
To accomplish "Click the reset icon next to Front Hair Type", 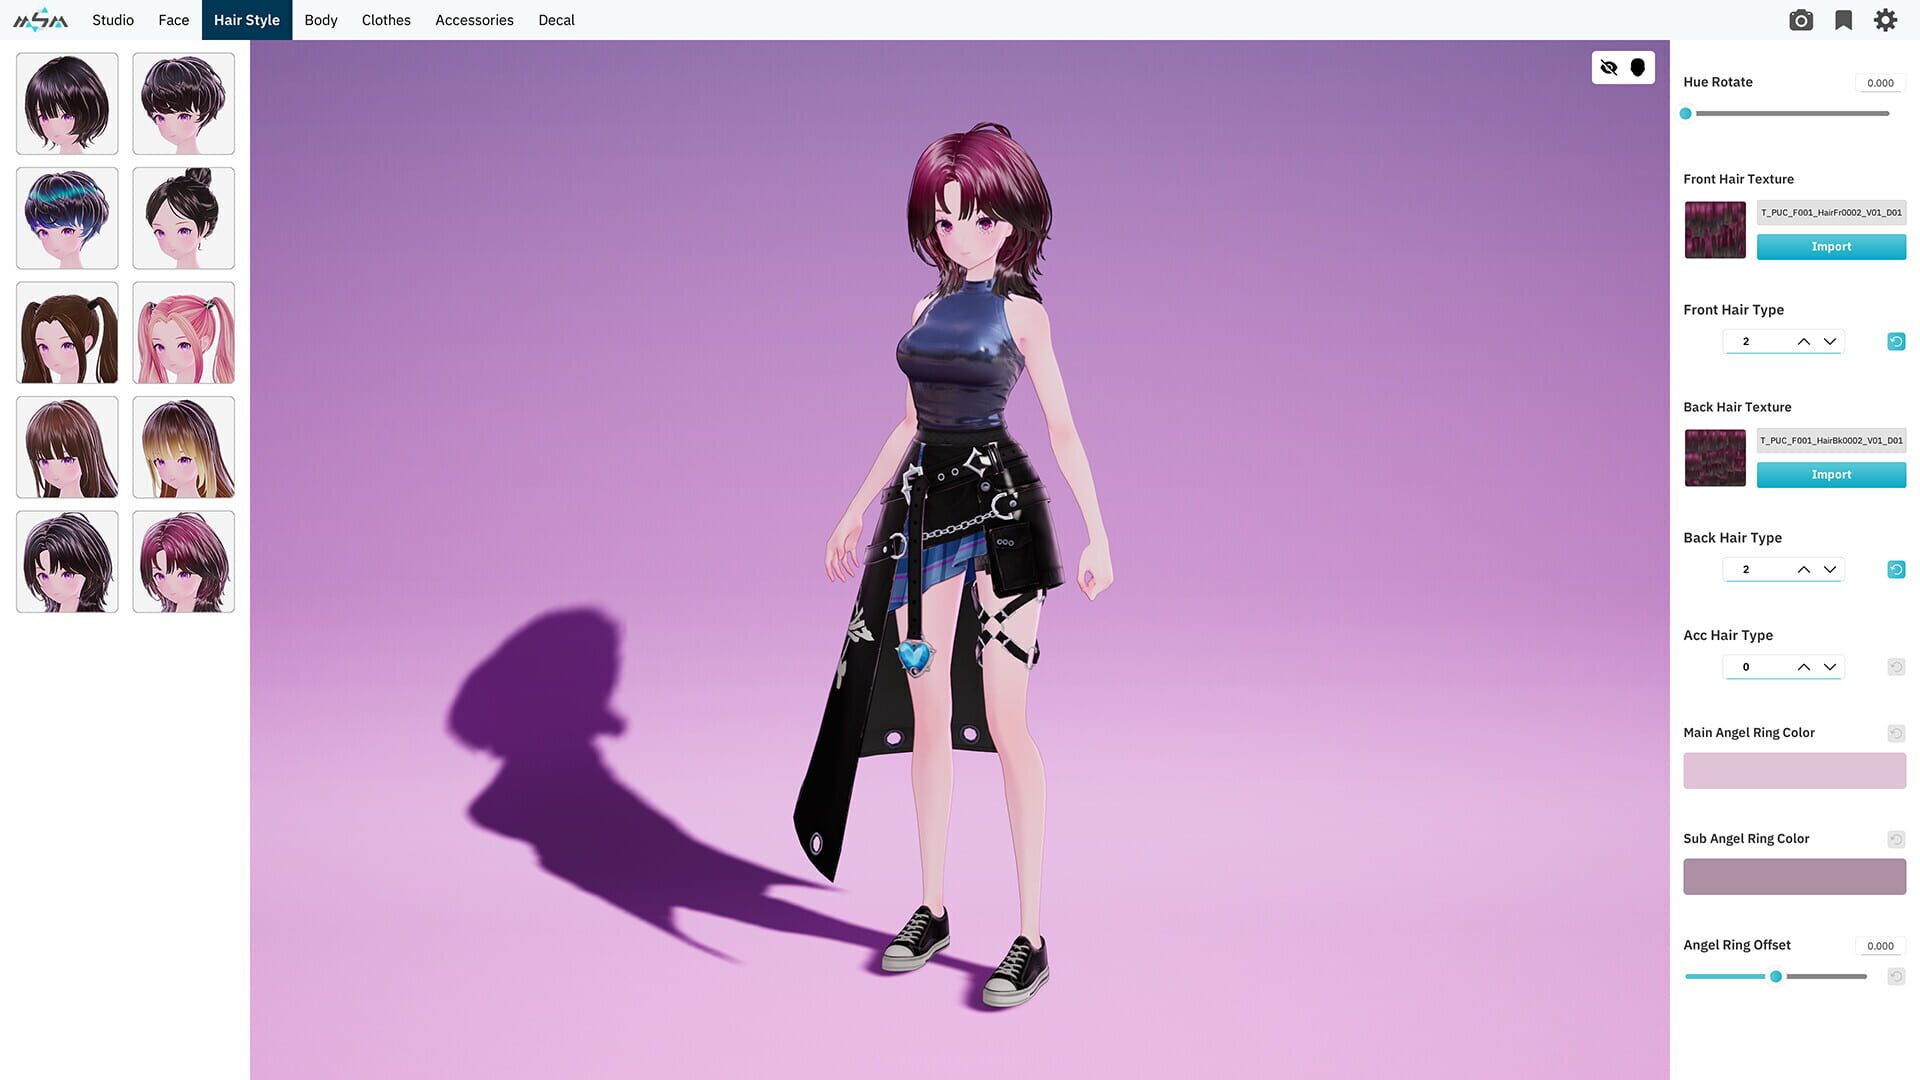I will tap(1896, 341).
